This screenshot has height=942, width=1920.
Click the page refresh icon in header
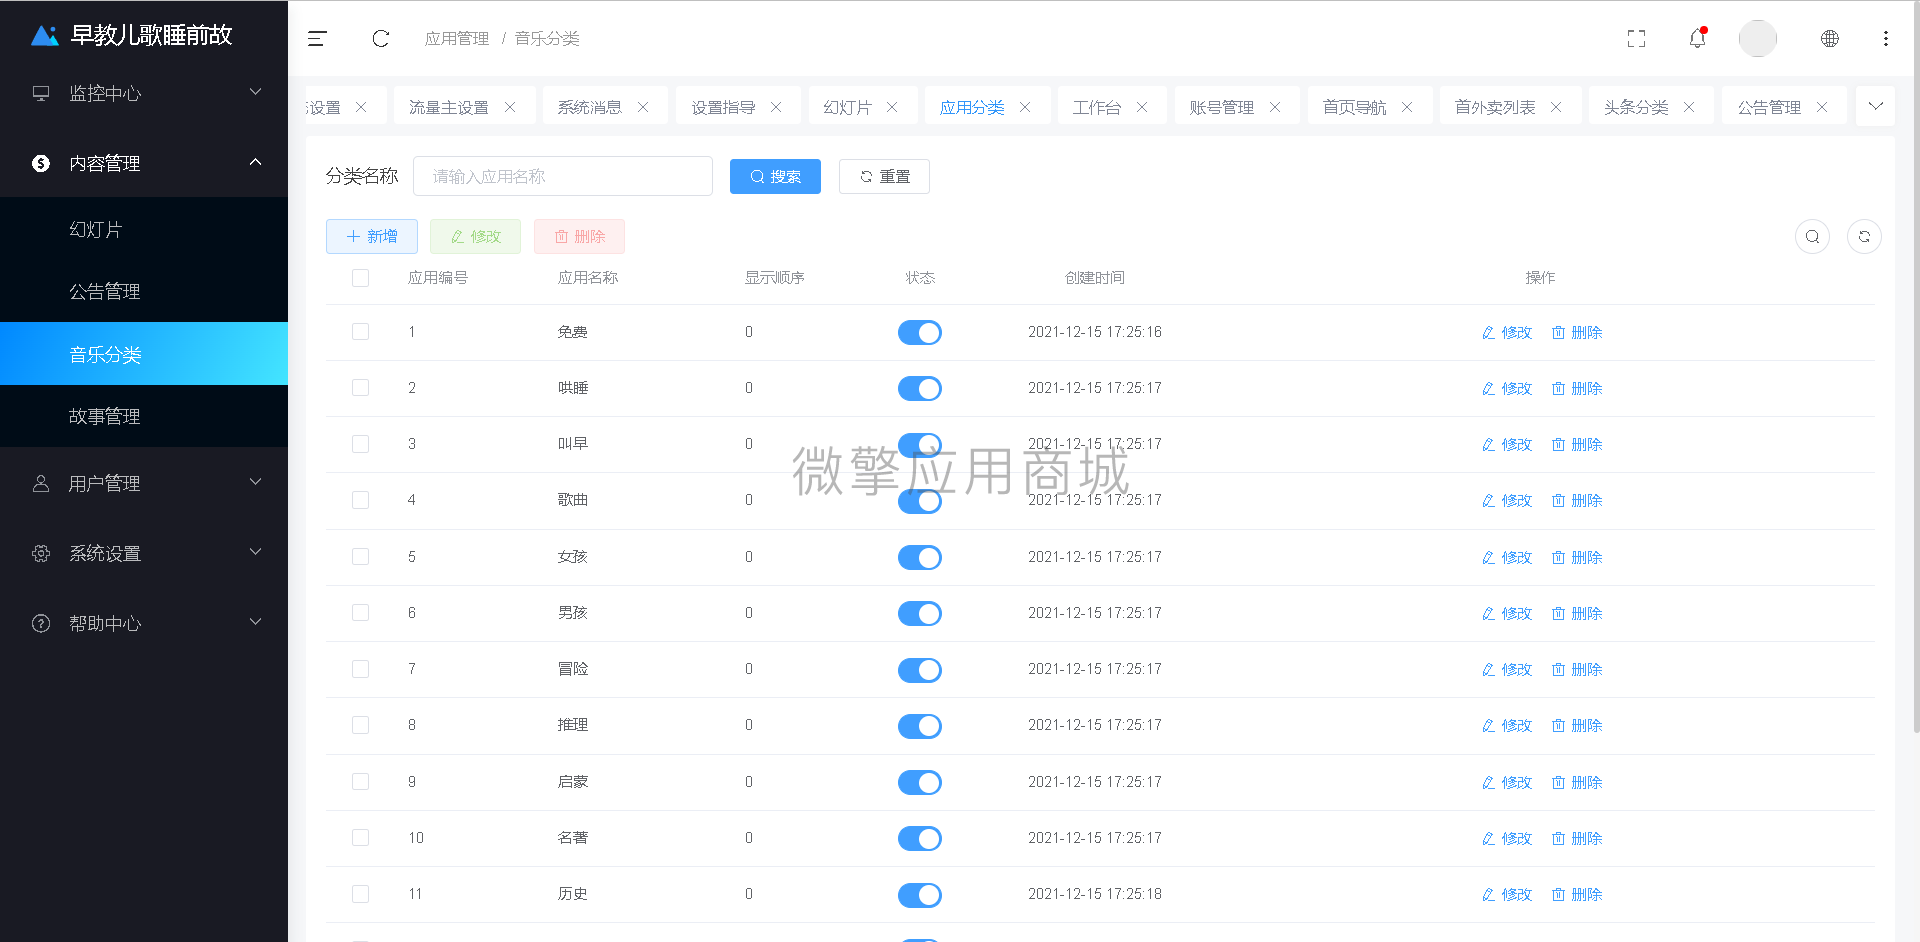tap(380, 38)
